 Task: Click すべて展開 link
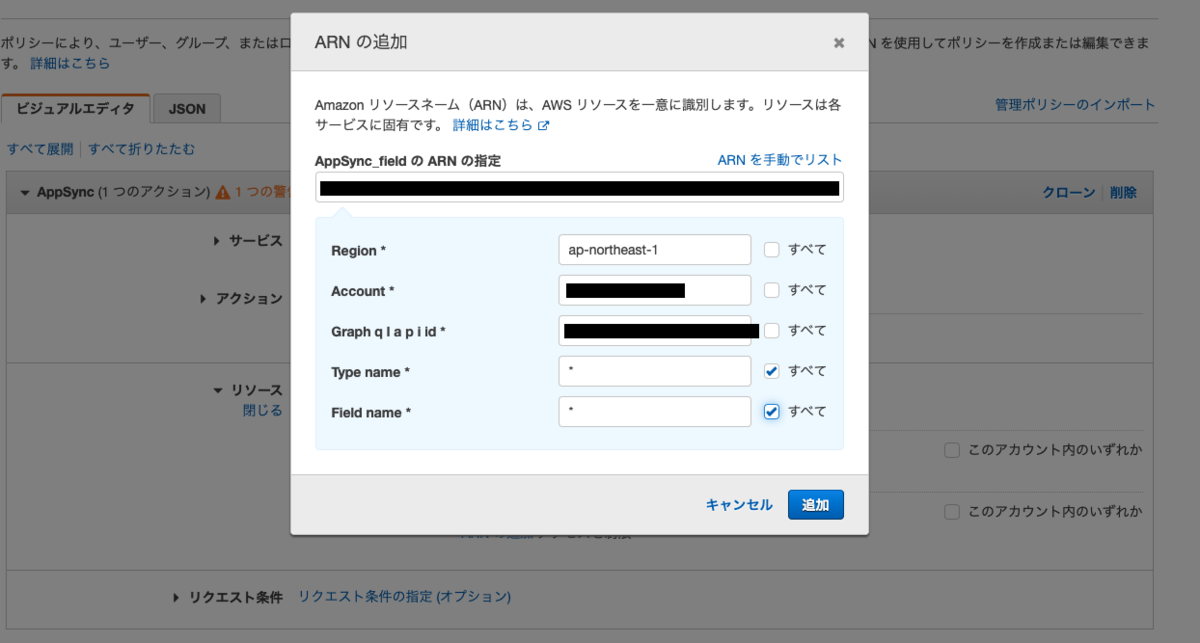click(x=40, y=149)
